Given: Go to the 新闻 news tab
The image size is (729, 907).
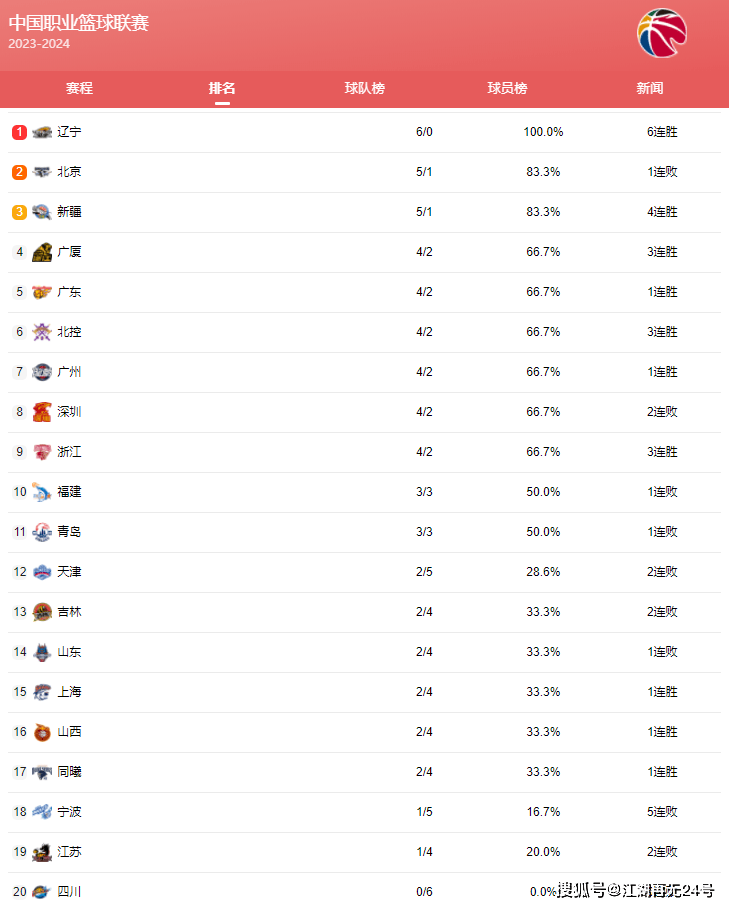Looking at the screenshot, I should click(x=650, y=88).
